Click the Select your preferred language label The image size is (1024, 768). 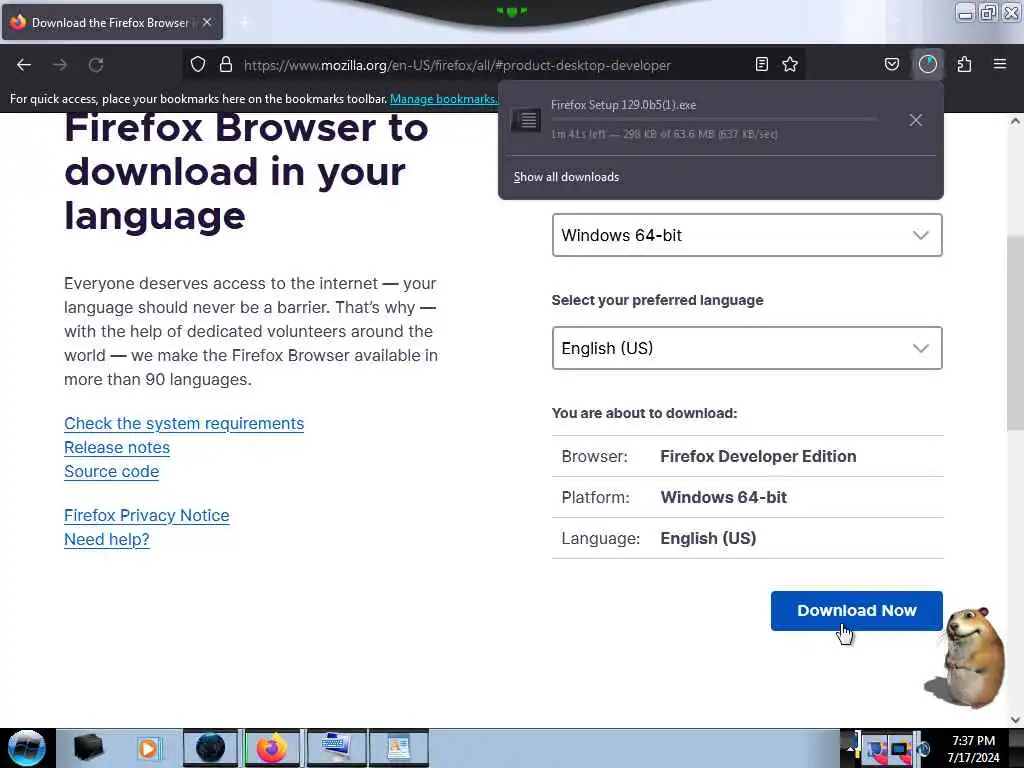click(x=658, y=300)
